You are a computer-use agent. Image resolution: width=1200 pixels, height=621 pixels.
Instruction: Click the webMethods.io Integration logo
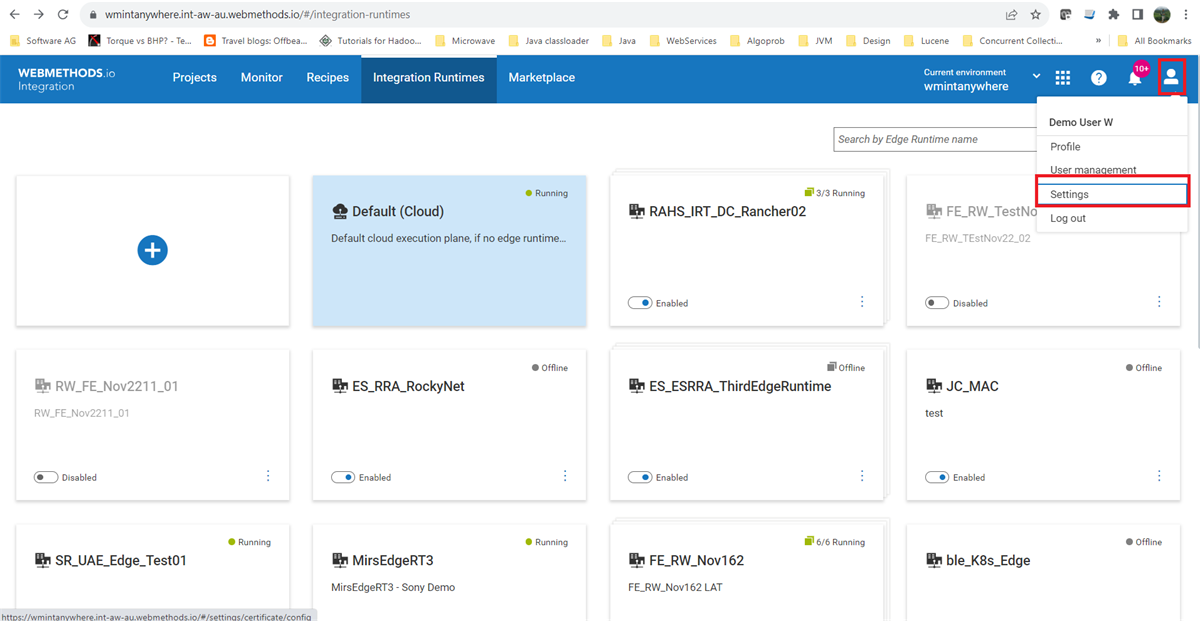66,79
